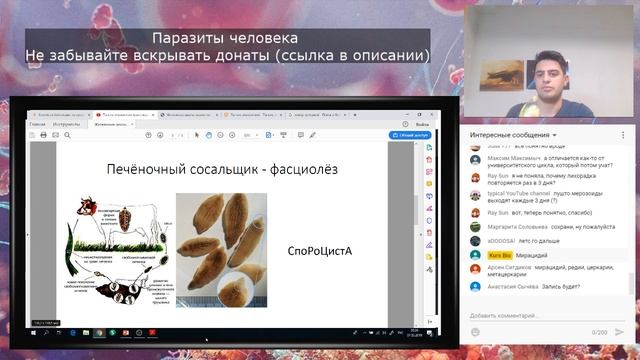This screenshot has width=640, height=360.
Task: Send the chat message with arrow icon
Action: (619, 332)
